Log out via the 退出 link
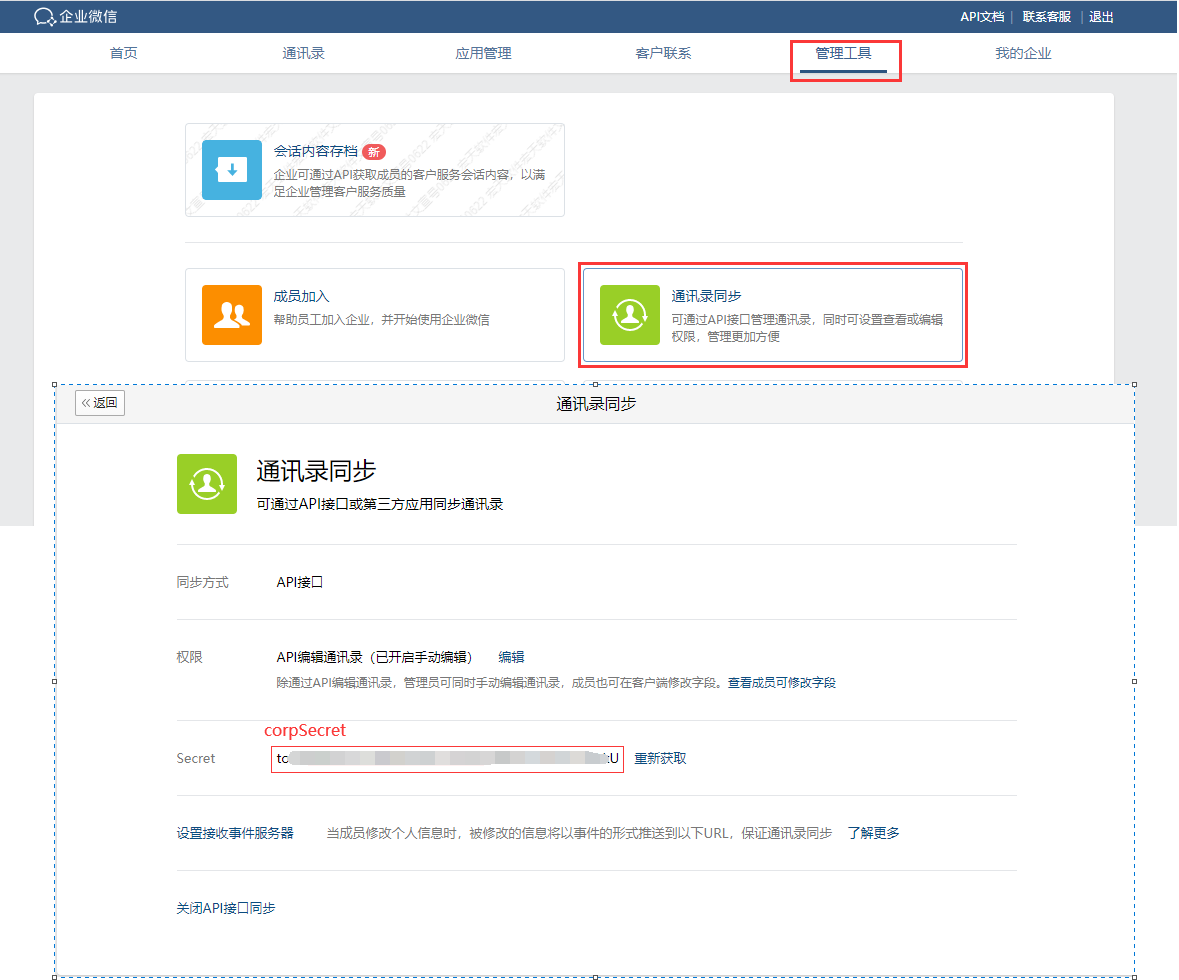 1101,17
